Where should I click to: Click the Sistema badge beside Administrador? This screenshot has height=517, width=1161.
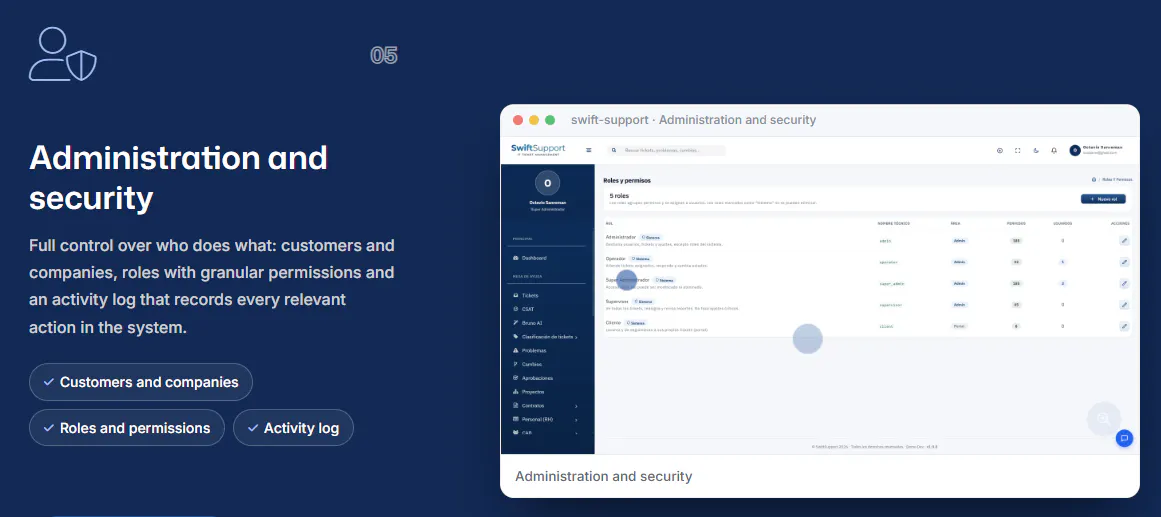point(650,238)
